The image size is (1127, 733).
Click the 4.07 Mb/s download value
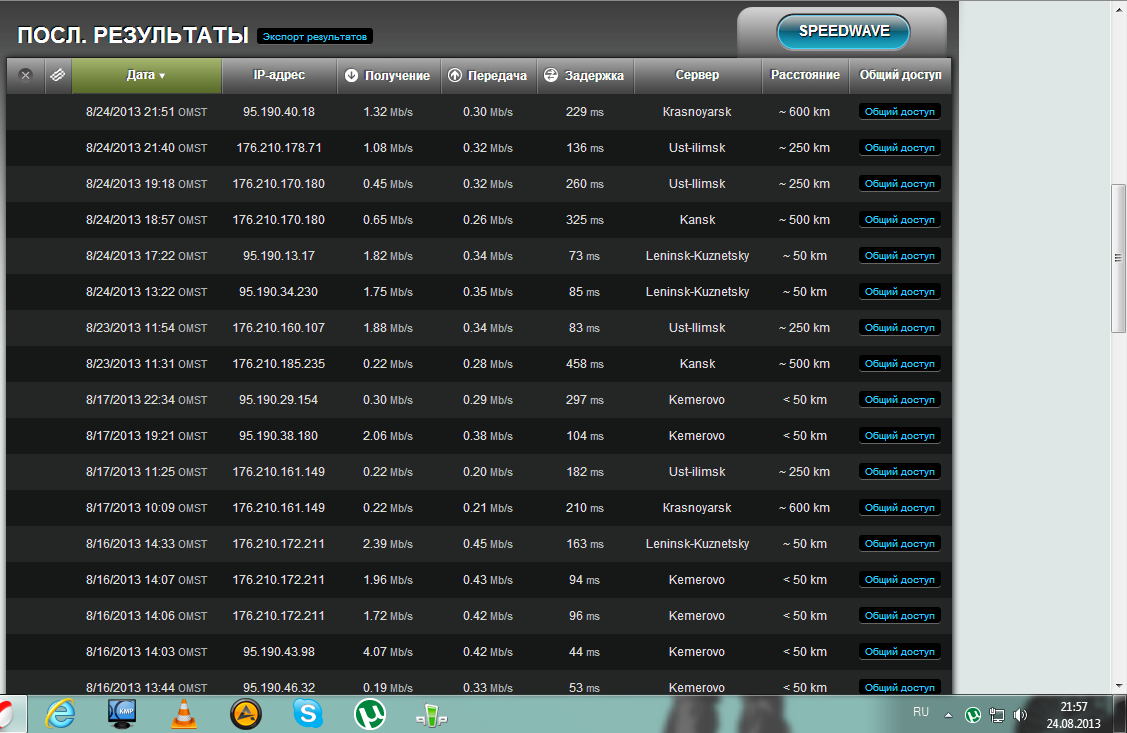click(387, 652)
